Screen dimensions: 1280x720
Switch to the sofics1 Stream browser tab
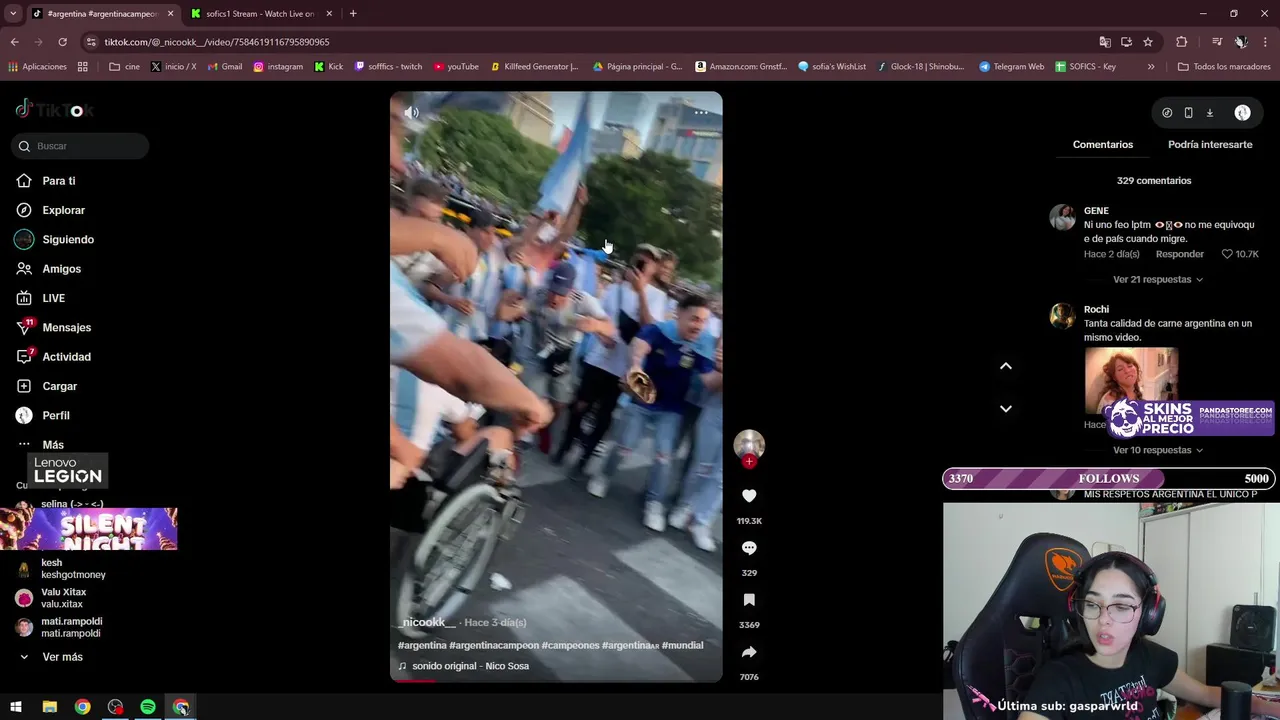click(x=260, y=14)
